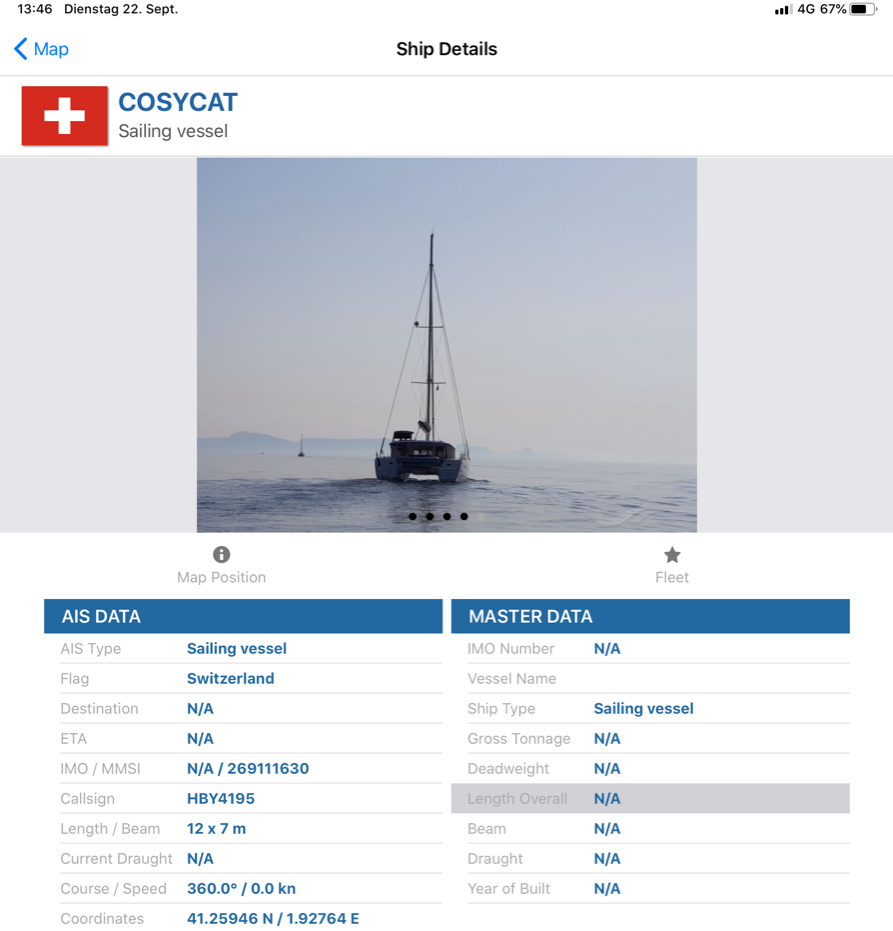The width and height of the screenshot is (893, 931).
Task: Select the highlighted Length Overall row
Action: pyautogui.click(x=650, y=799)
